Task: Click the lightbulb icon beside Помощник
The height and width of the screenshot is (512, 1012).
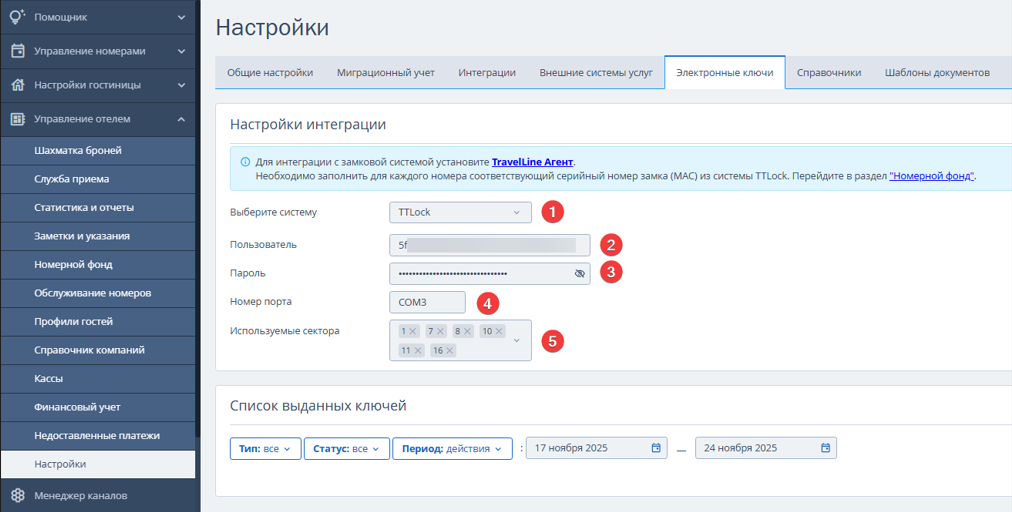Action: 17,17
